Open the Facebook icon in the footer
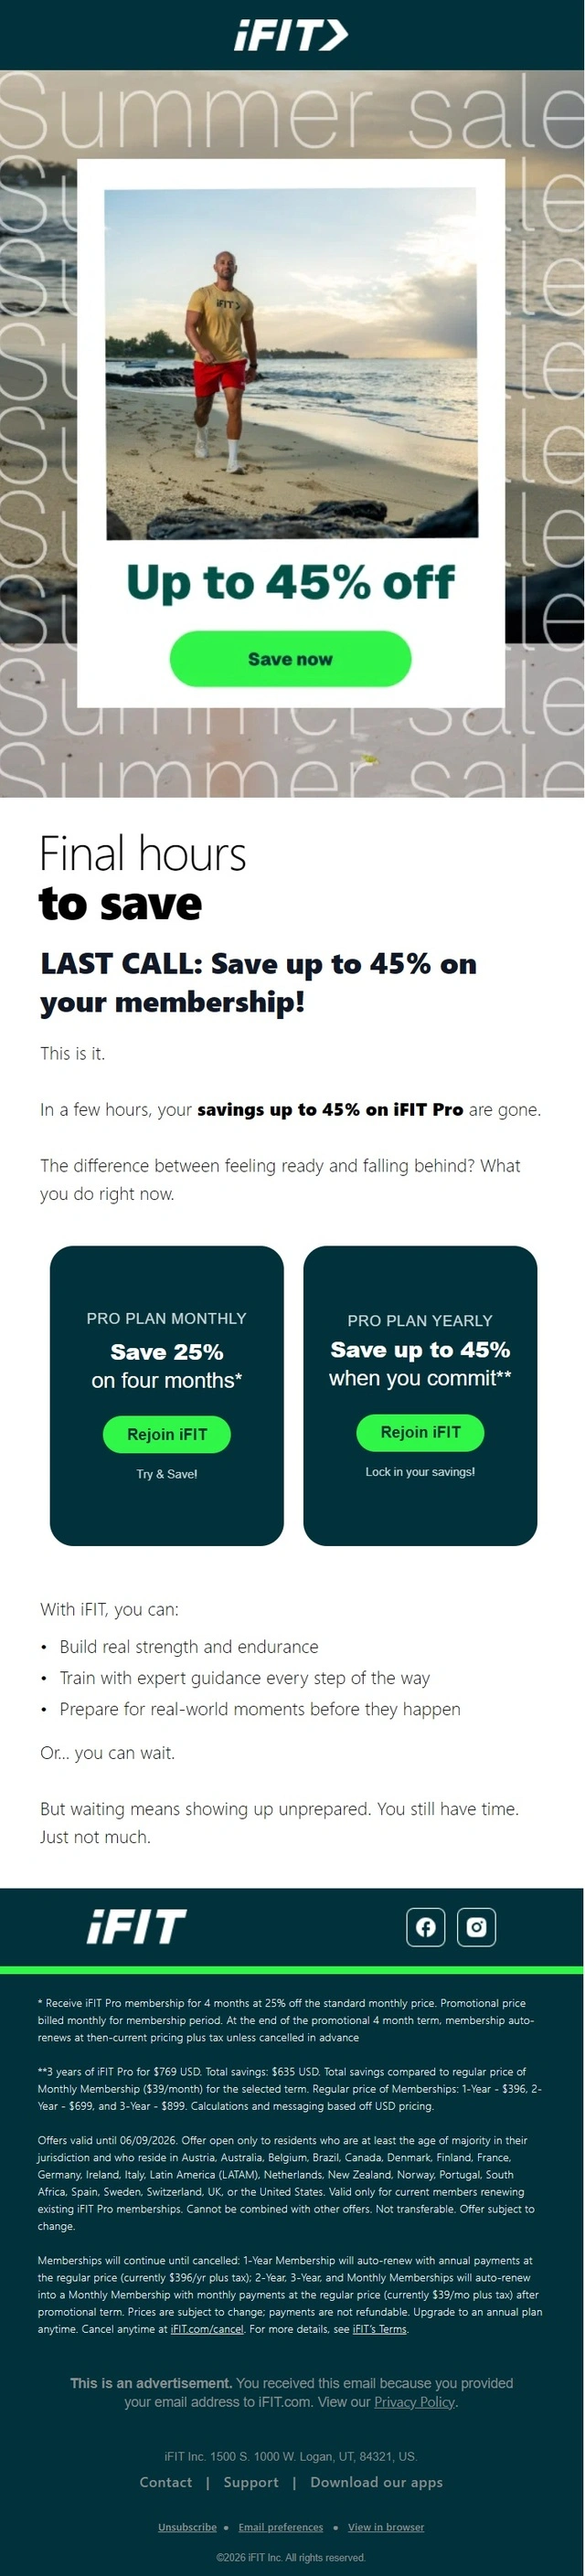585x2576 pixels. 426,1927
